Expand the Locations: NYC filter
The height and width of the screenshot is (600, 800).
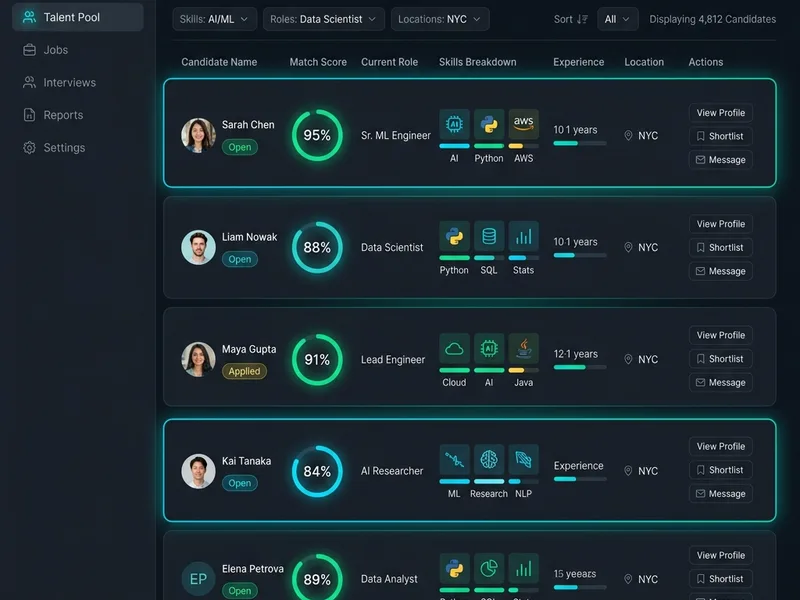(x=440, y=19)
